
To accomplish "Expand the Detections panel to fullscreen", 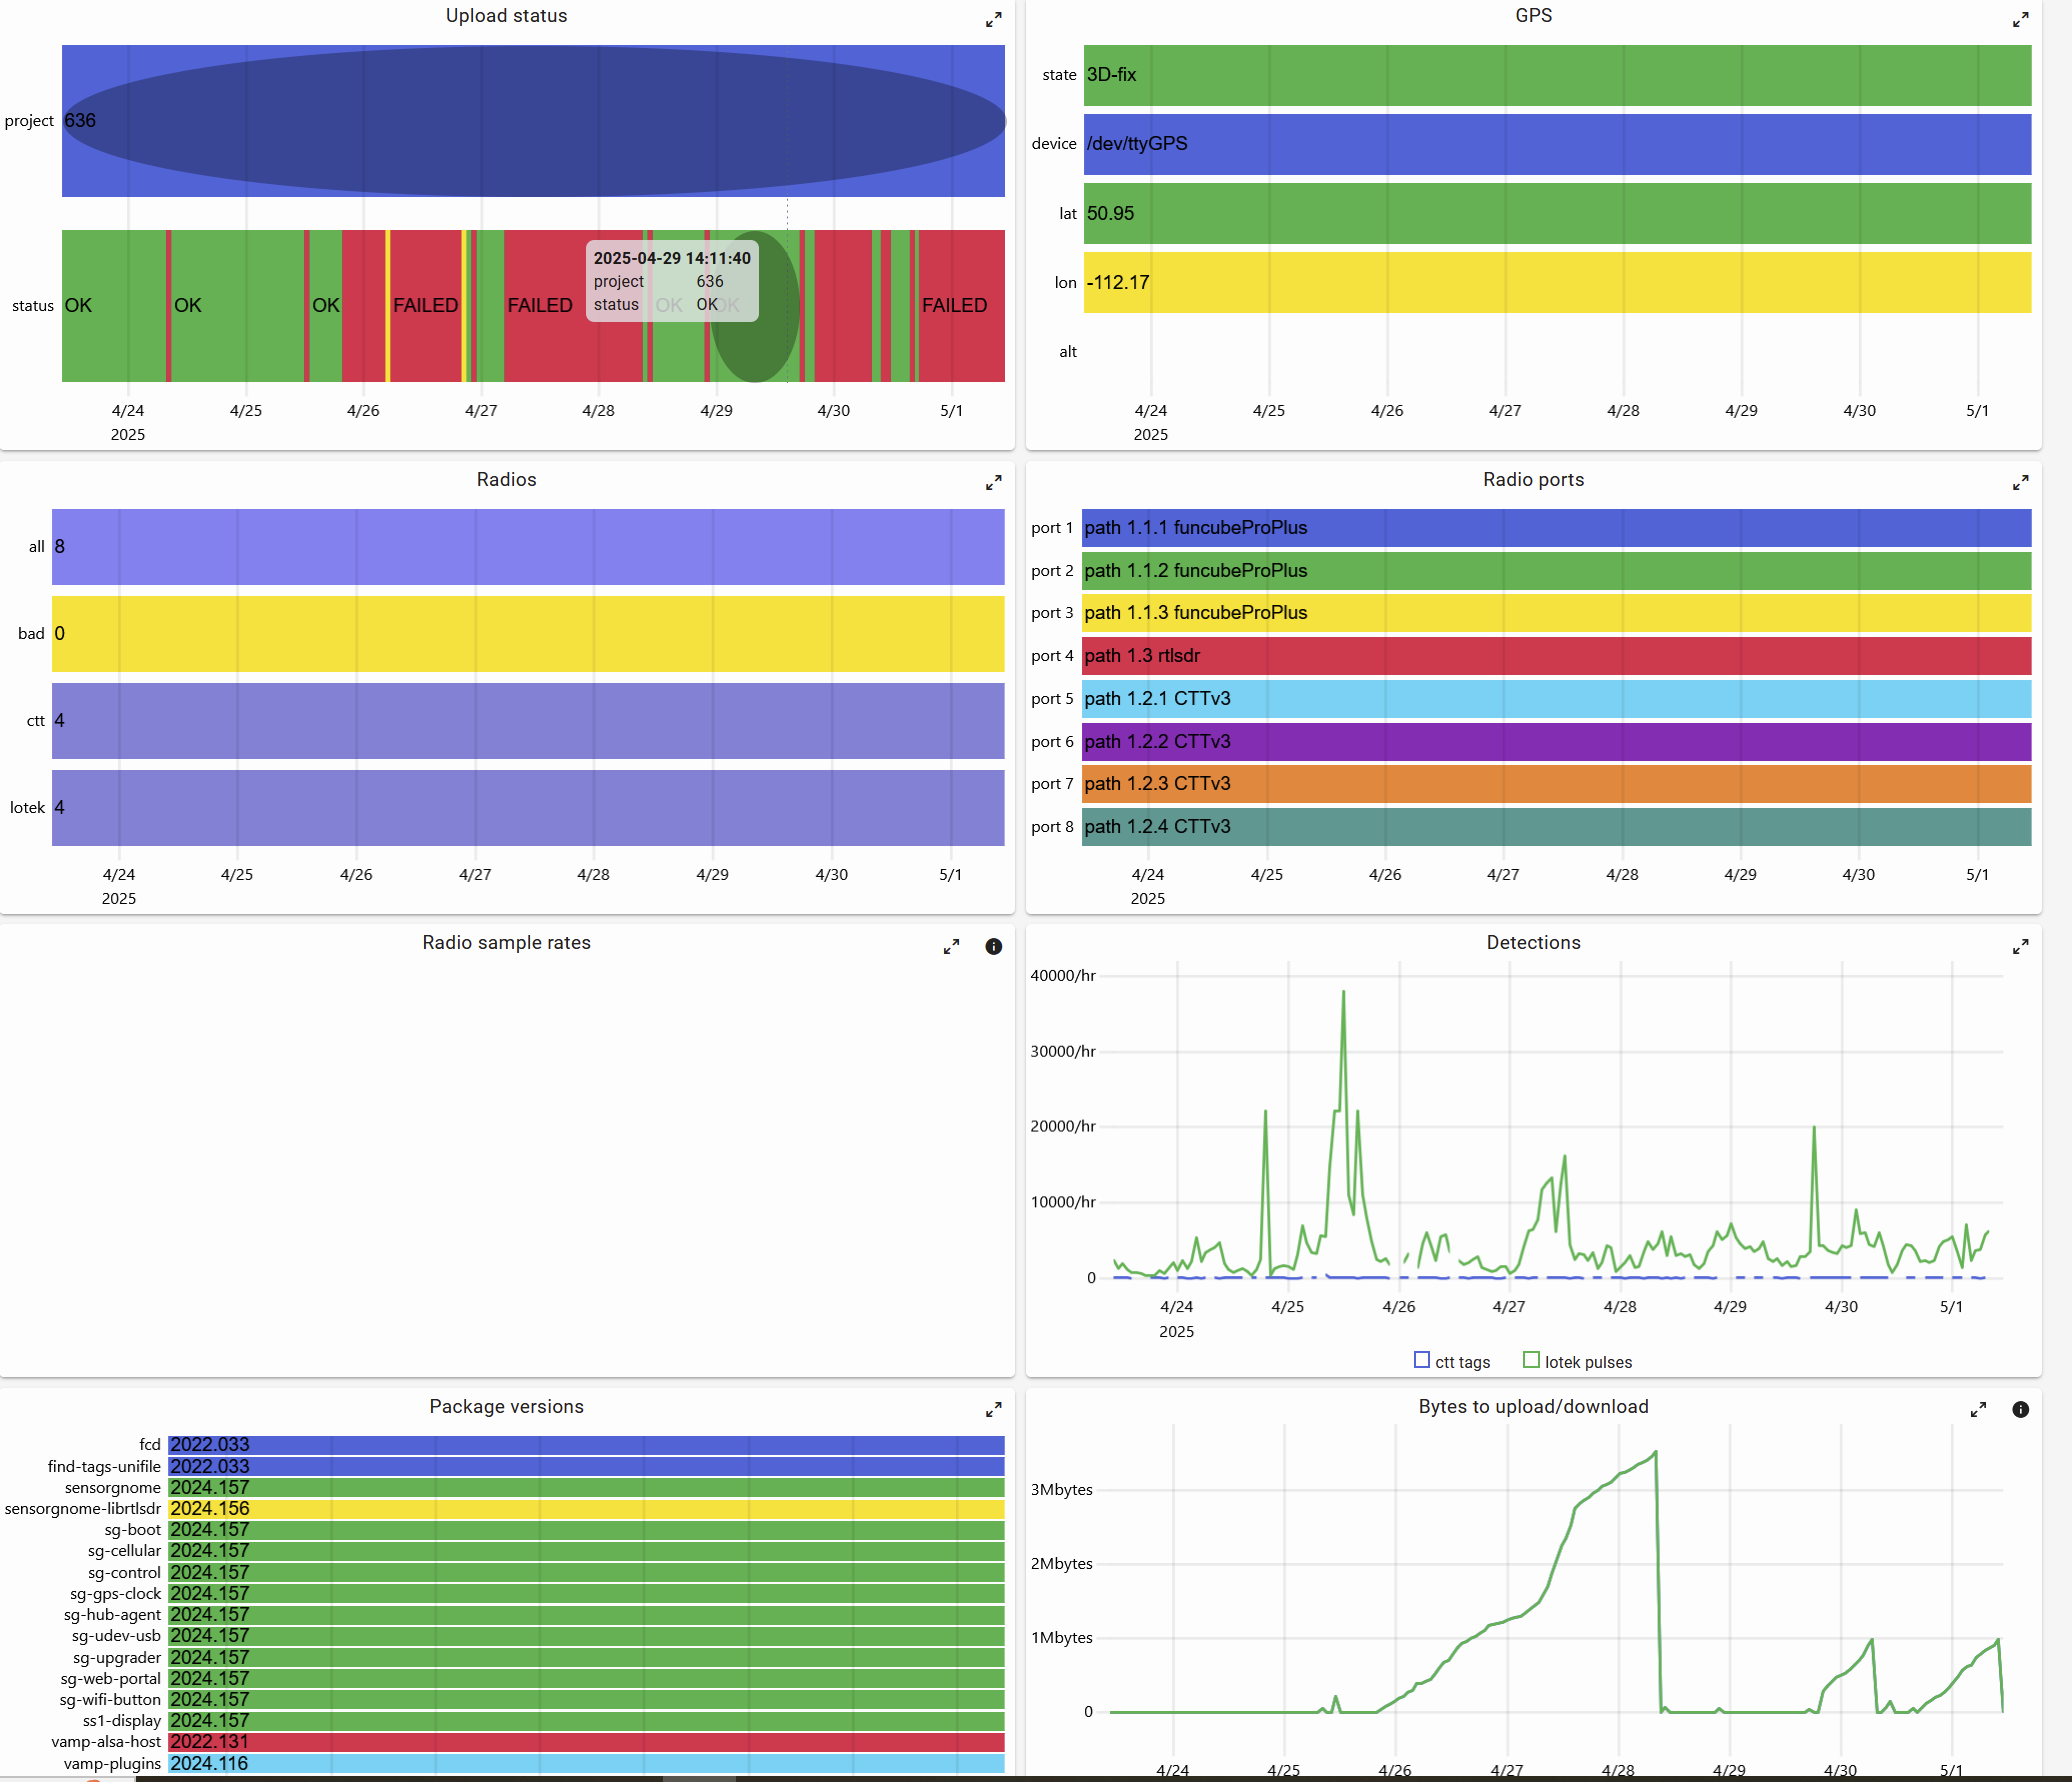I will pyautogui.click(x=2020, y=946).
